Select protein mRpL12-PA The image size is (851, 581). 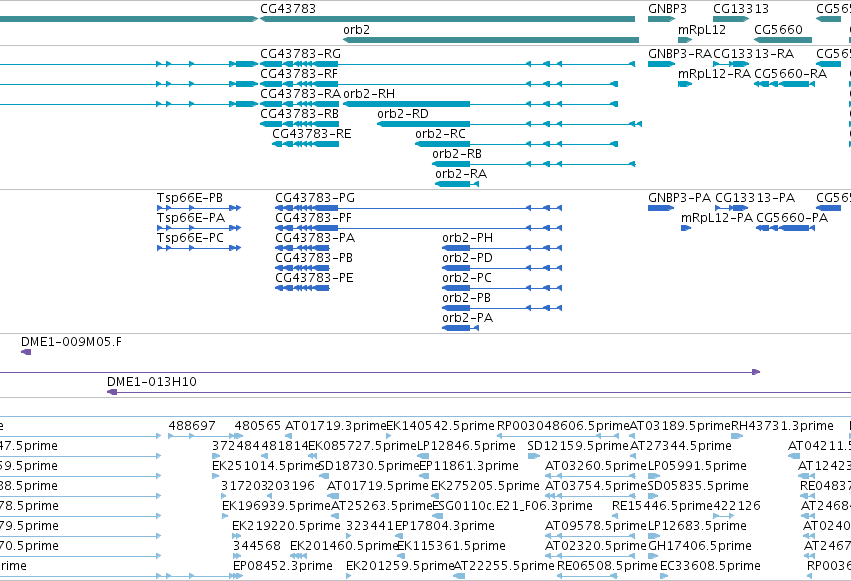click(x=686, y=228)
